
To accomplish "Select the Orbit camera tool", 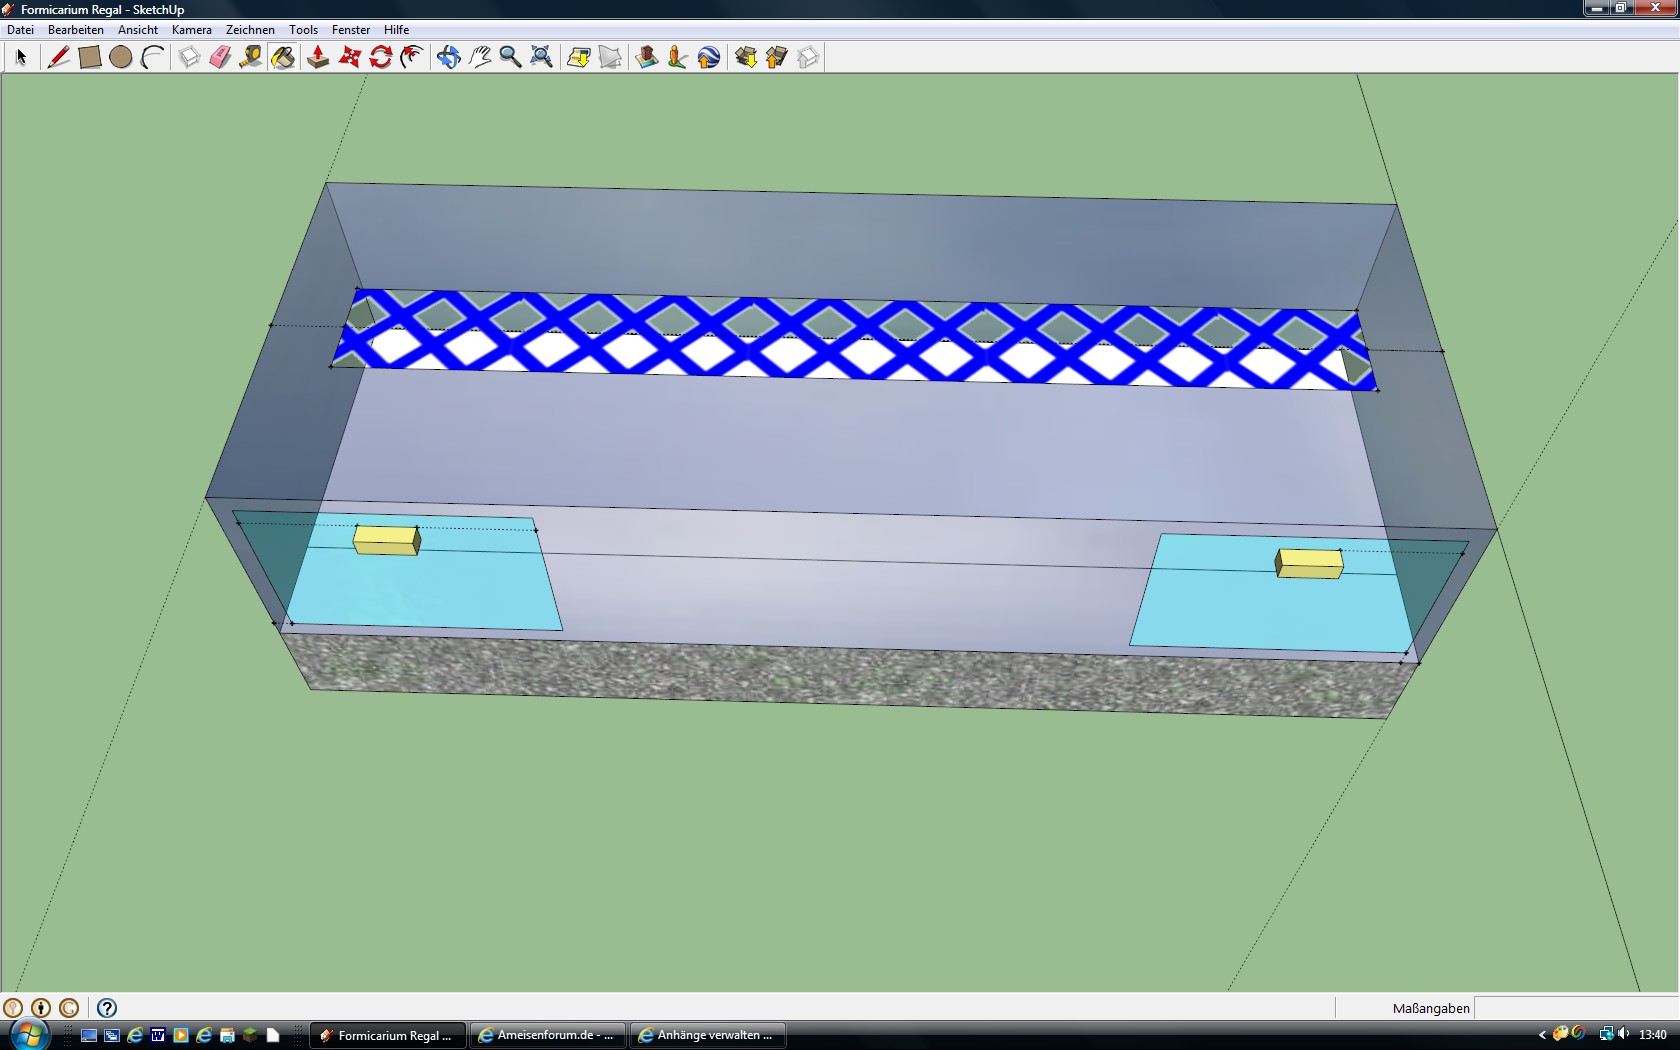I will 448,57.
